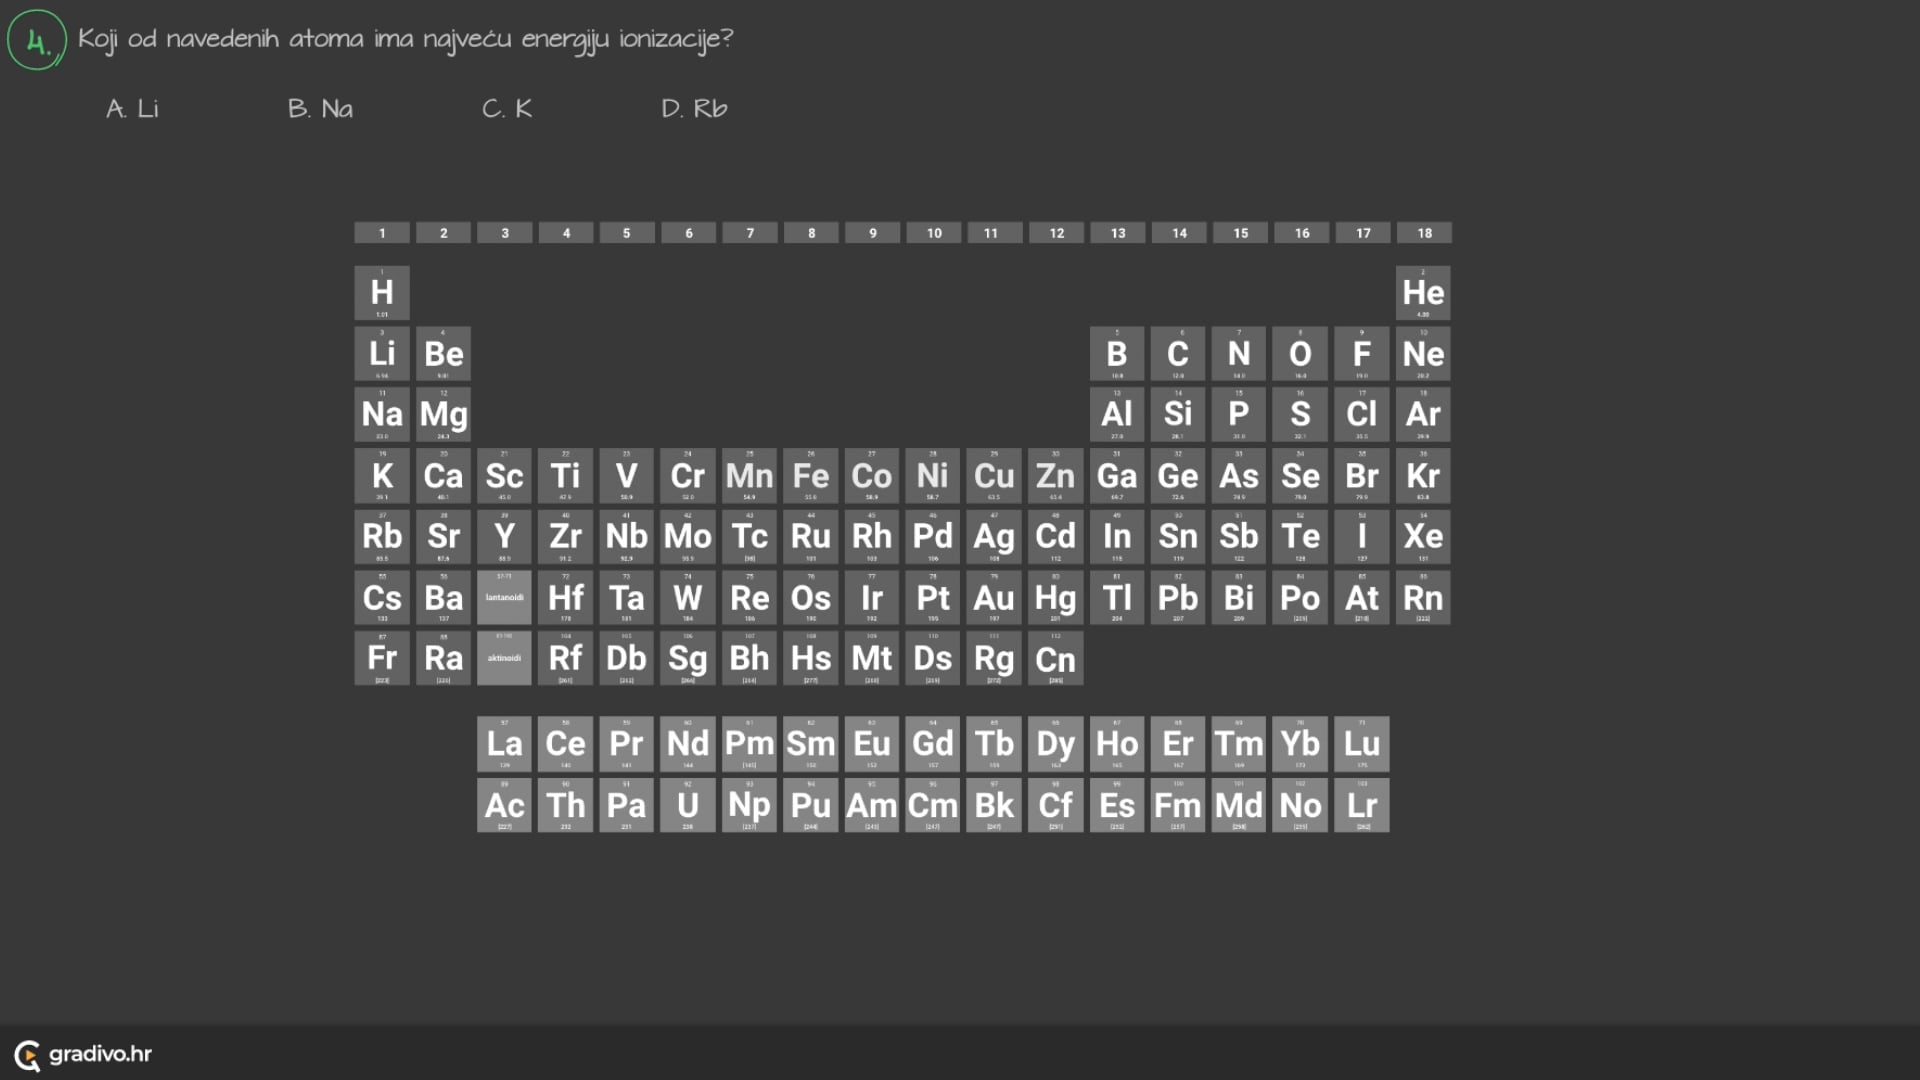Open the lantanoidi placeholder cell
This screenshot has width=1920, height=1080.
click(x=504, y=598)
